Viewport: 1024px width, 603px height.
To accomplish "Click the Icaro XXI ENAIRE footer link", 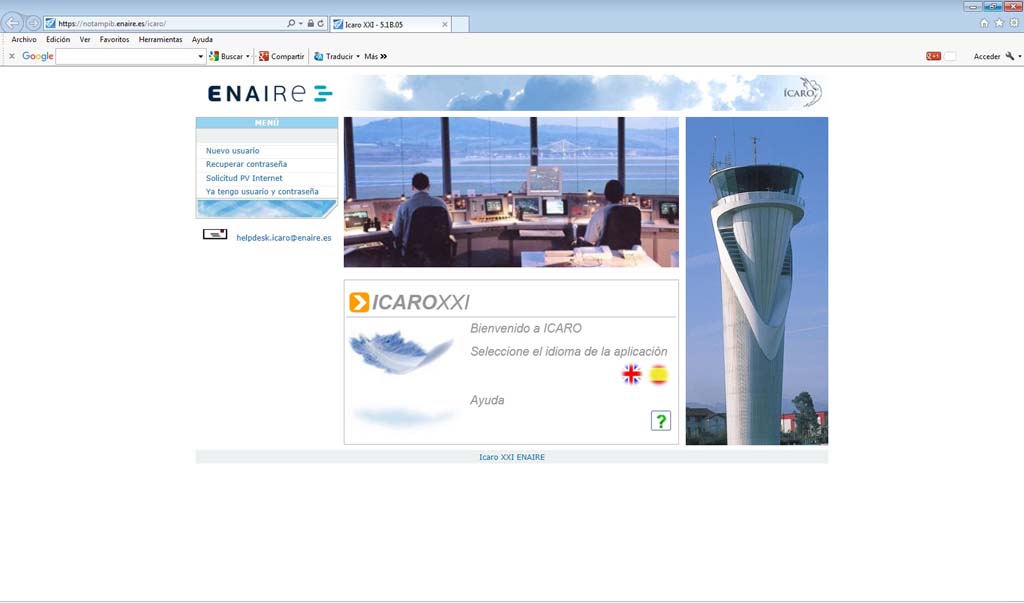I will [x=511, y=456].
